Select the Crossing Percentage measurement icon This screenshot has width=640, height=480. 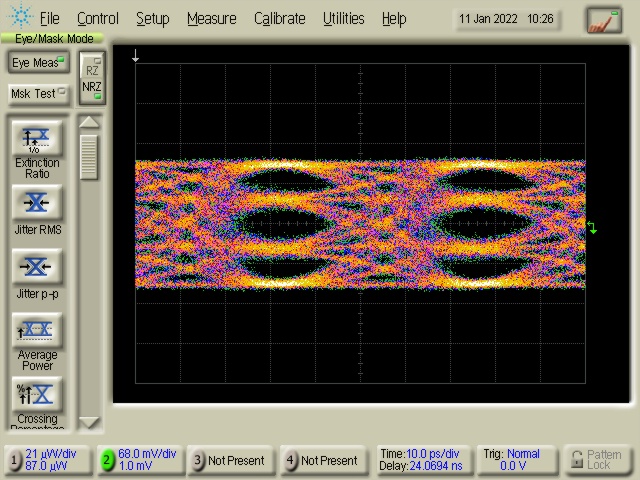tap(37, 394)
